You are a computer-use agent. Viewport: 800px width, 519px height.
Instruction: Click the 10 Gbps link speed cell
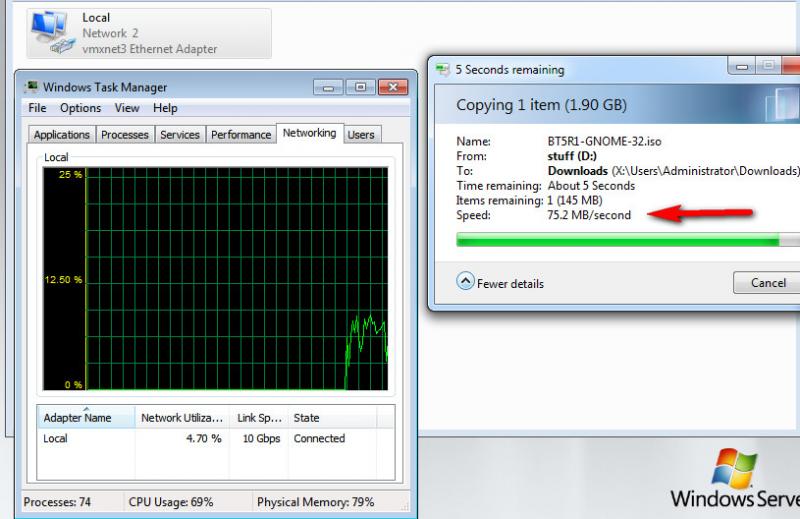[x=261, y=438]
